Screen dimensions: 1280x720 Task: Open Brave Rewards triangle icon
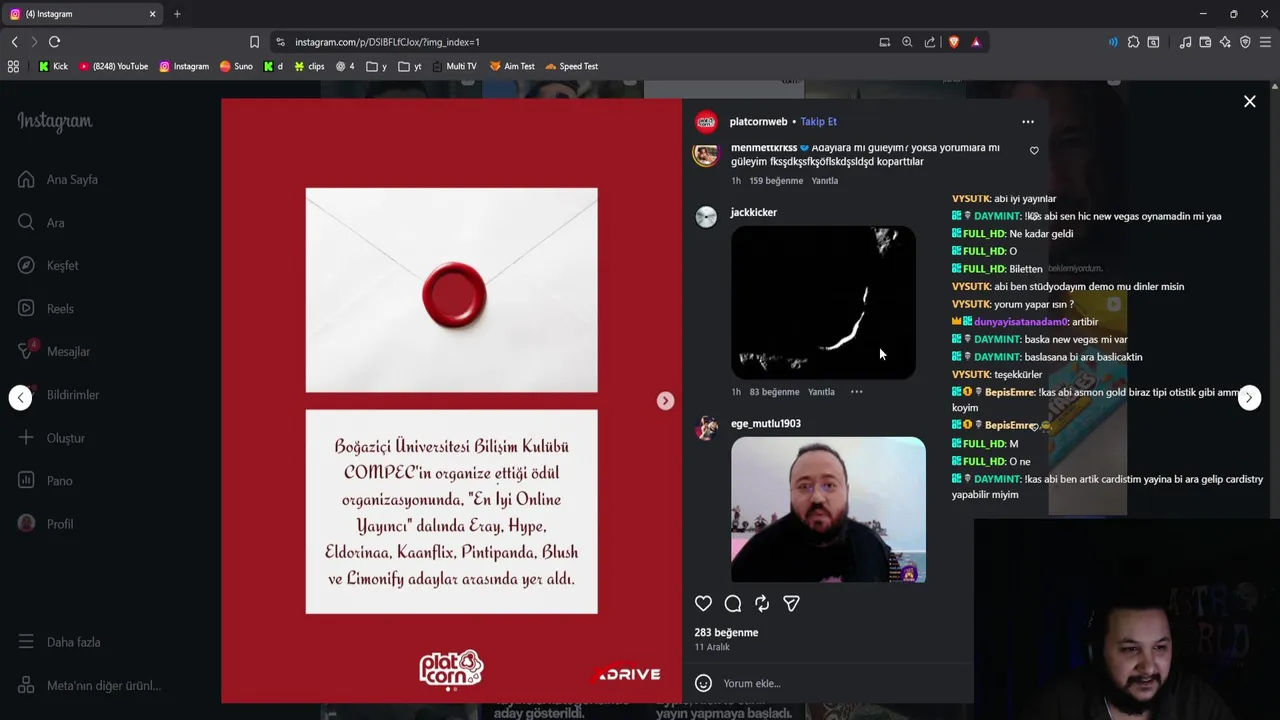point(976,42)
